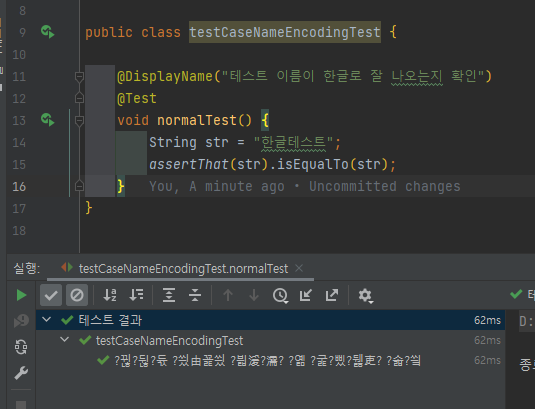Screen dimensions: 535x409
Task: Click the "한글테스트" string literal
Action: click(293, 142)
